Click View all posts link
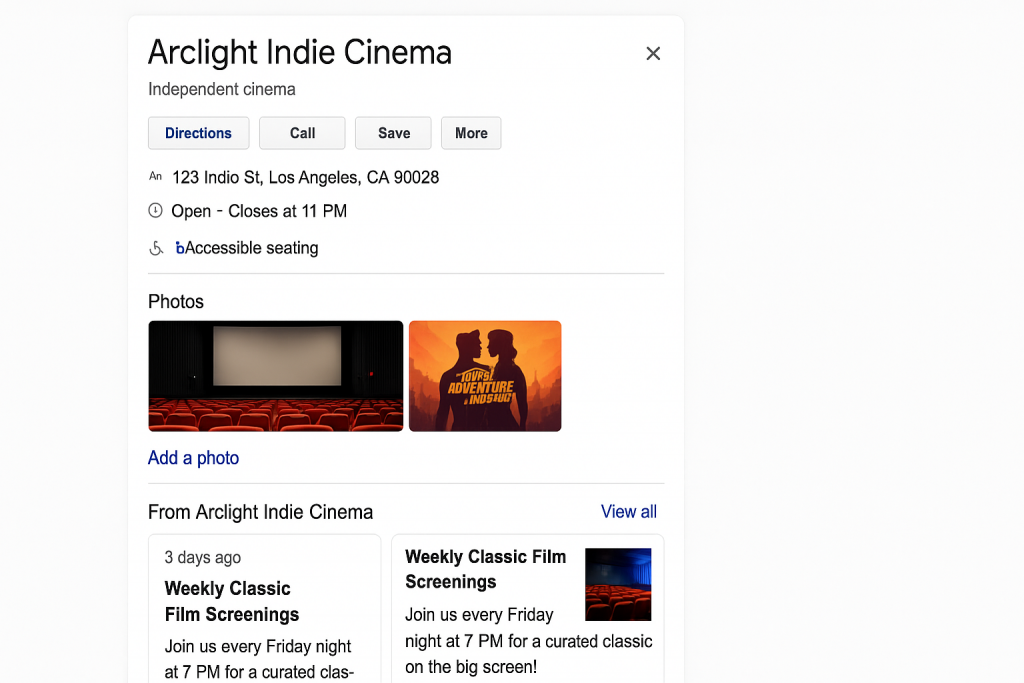The height and width of the screenshot is (683, 1024). (x=629, y=511)
